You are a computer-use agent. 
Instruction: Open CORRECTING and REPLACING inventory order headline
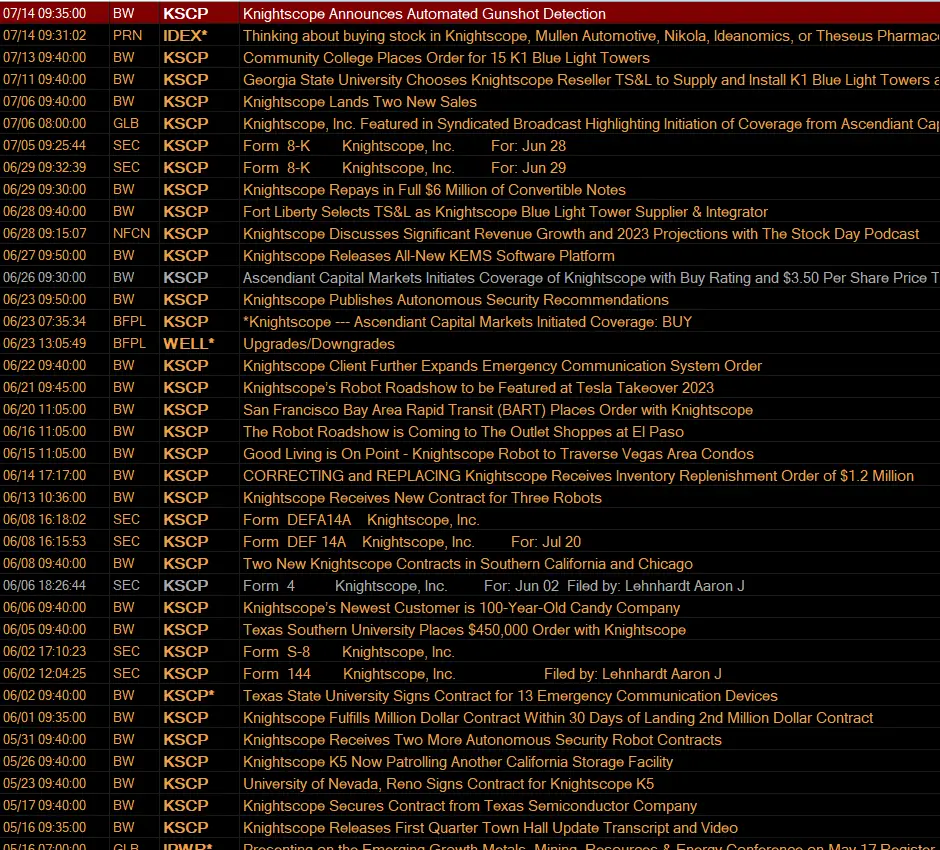coord(578,476)
